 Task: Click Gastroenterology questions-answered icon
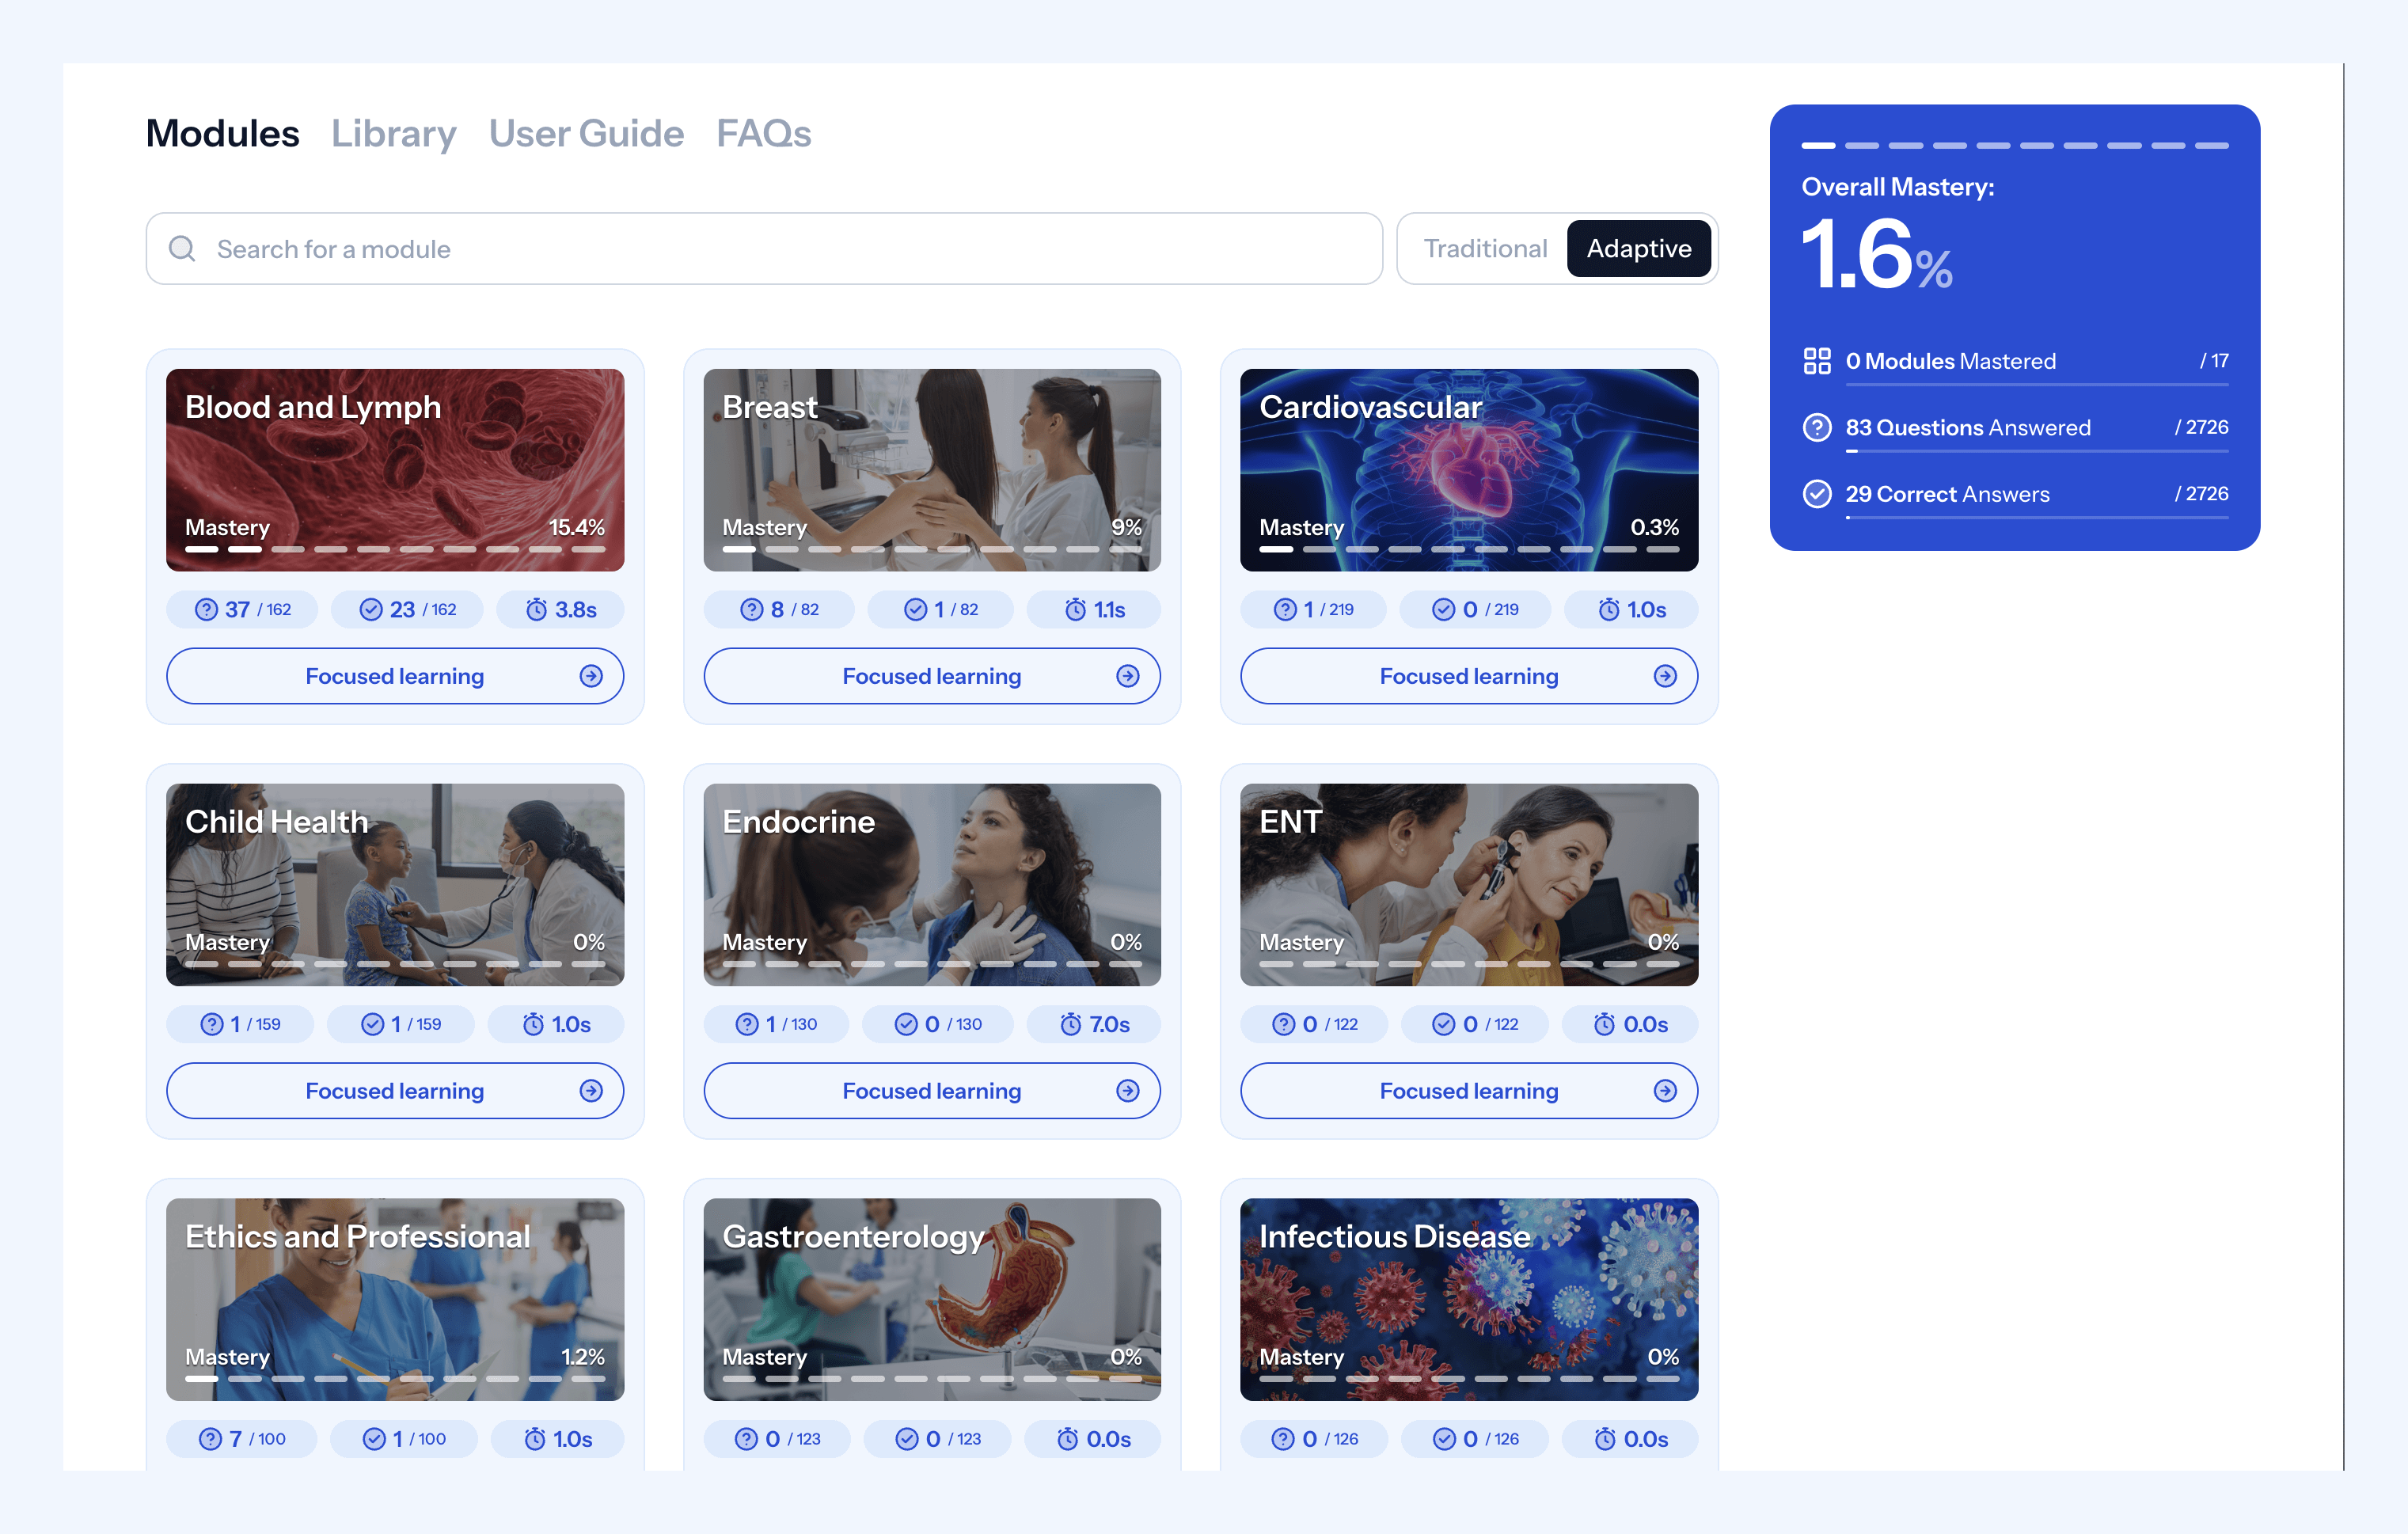pos(746,1439)
